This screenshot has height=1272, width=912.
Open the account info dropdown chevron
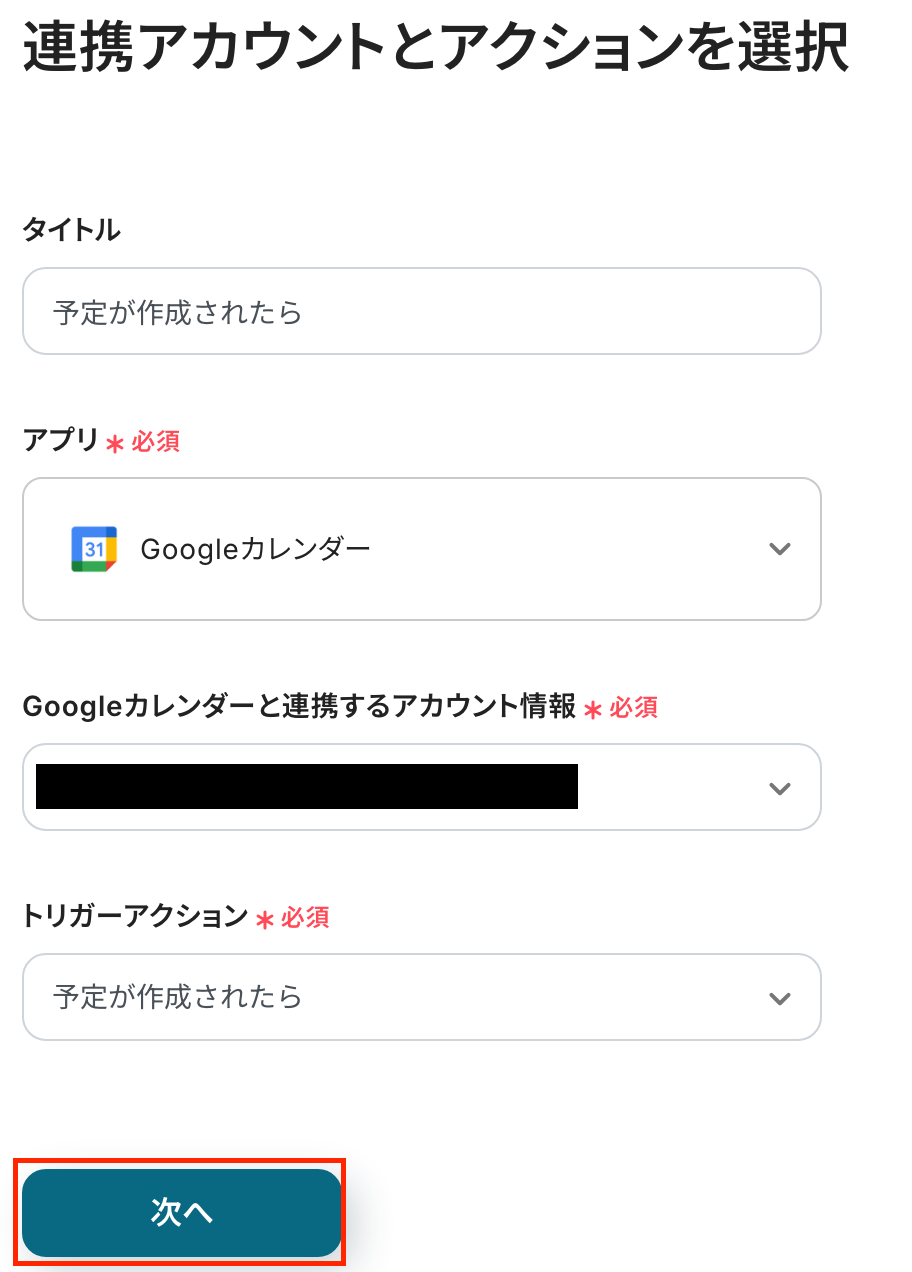click(x=779, y=788)
